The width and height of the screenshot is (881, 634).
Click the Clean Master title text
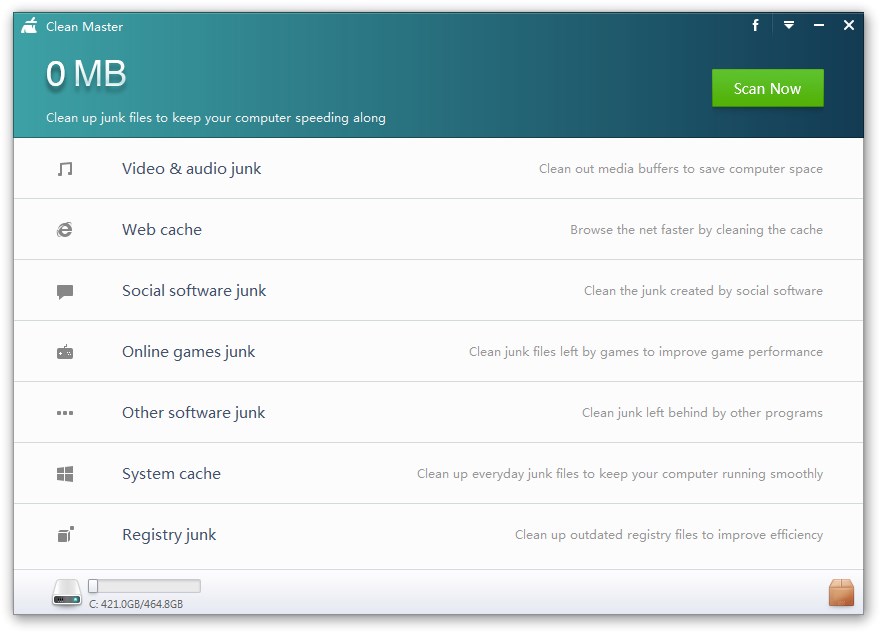point(84,26)
